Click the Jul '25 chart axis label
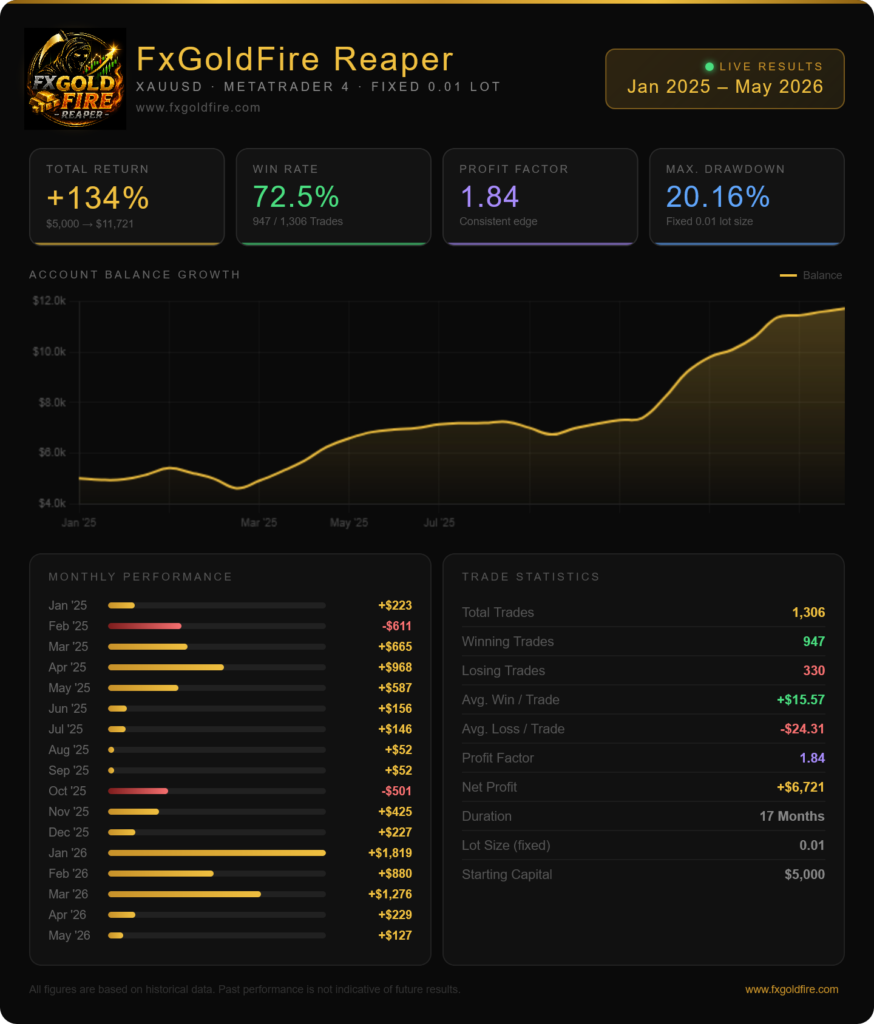The image size is (874, 1024). [x=439, y=522]
